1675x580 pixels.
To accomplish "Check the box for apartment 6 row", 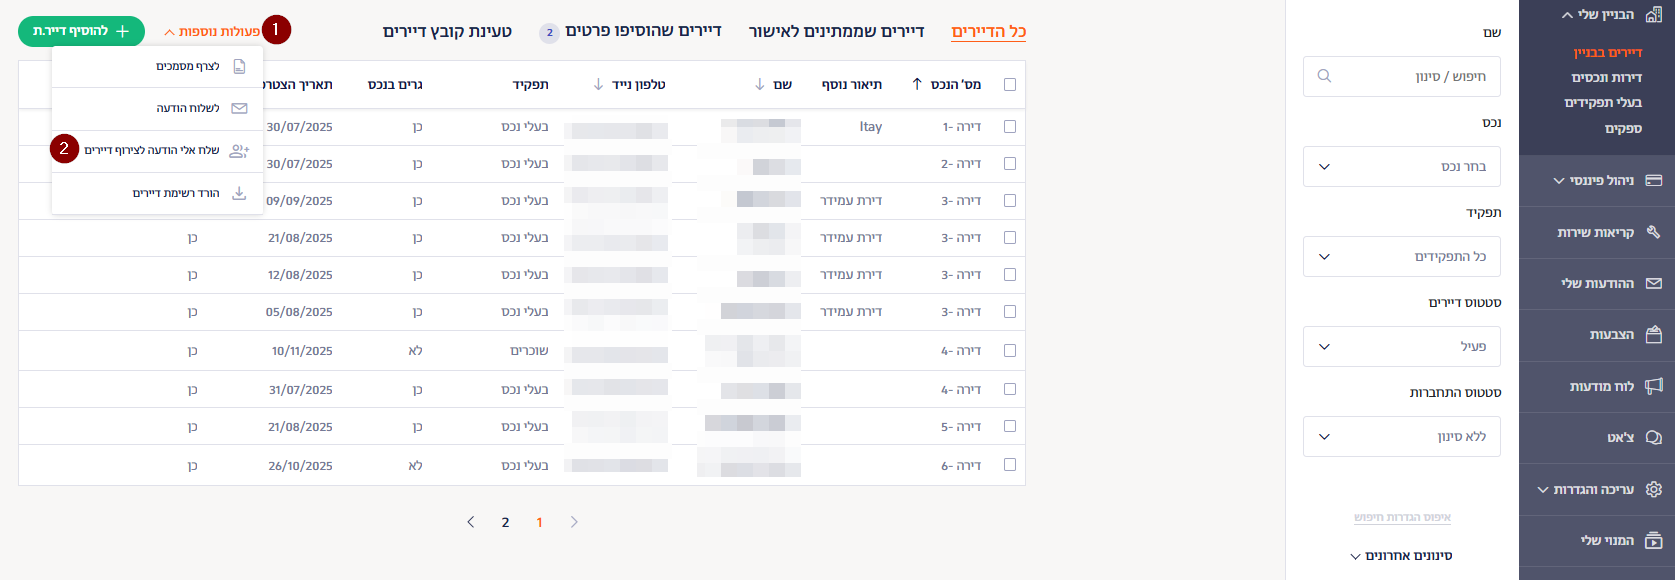I will click(x=1009, y=465).
